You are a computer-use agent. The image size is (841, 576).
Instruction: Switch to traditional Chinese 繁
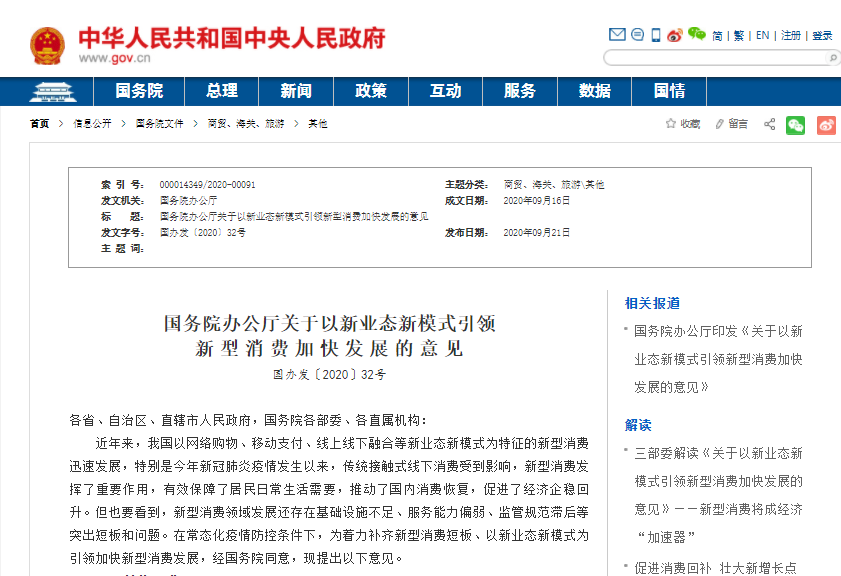tap(738, 35)
